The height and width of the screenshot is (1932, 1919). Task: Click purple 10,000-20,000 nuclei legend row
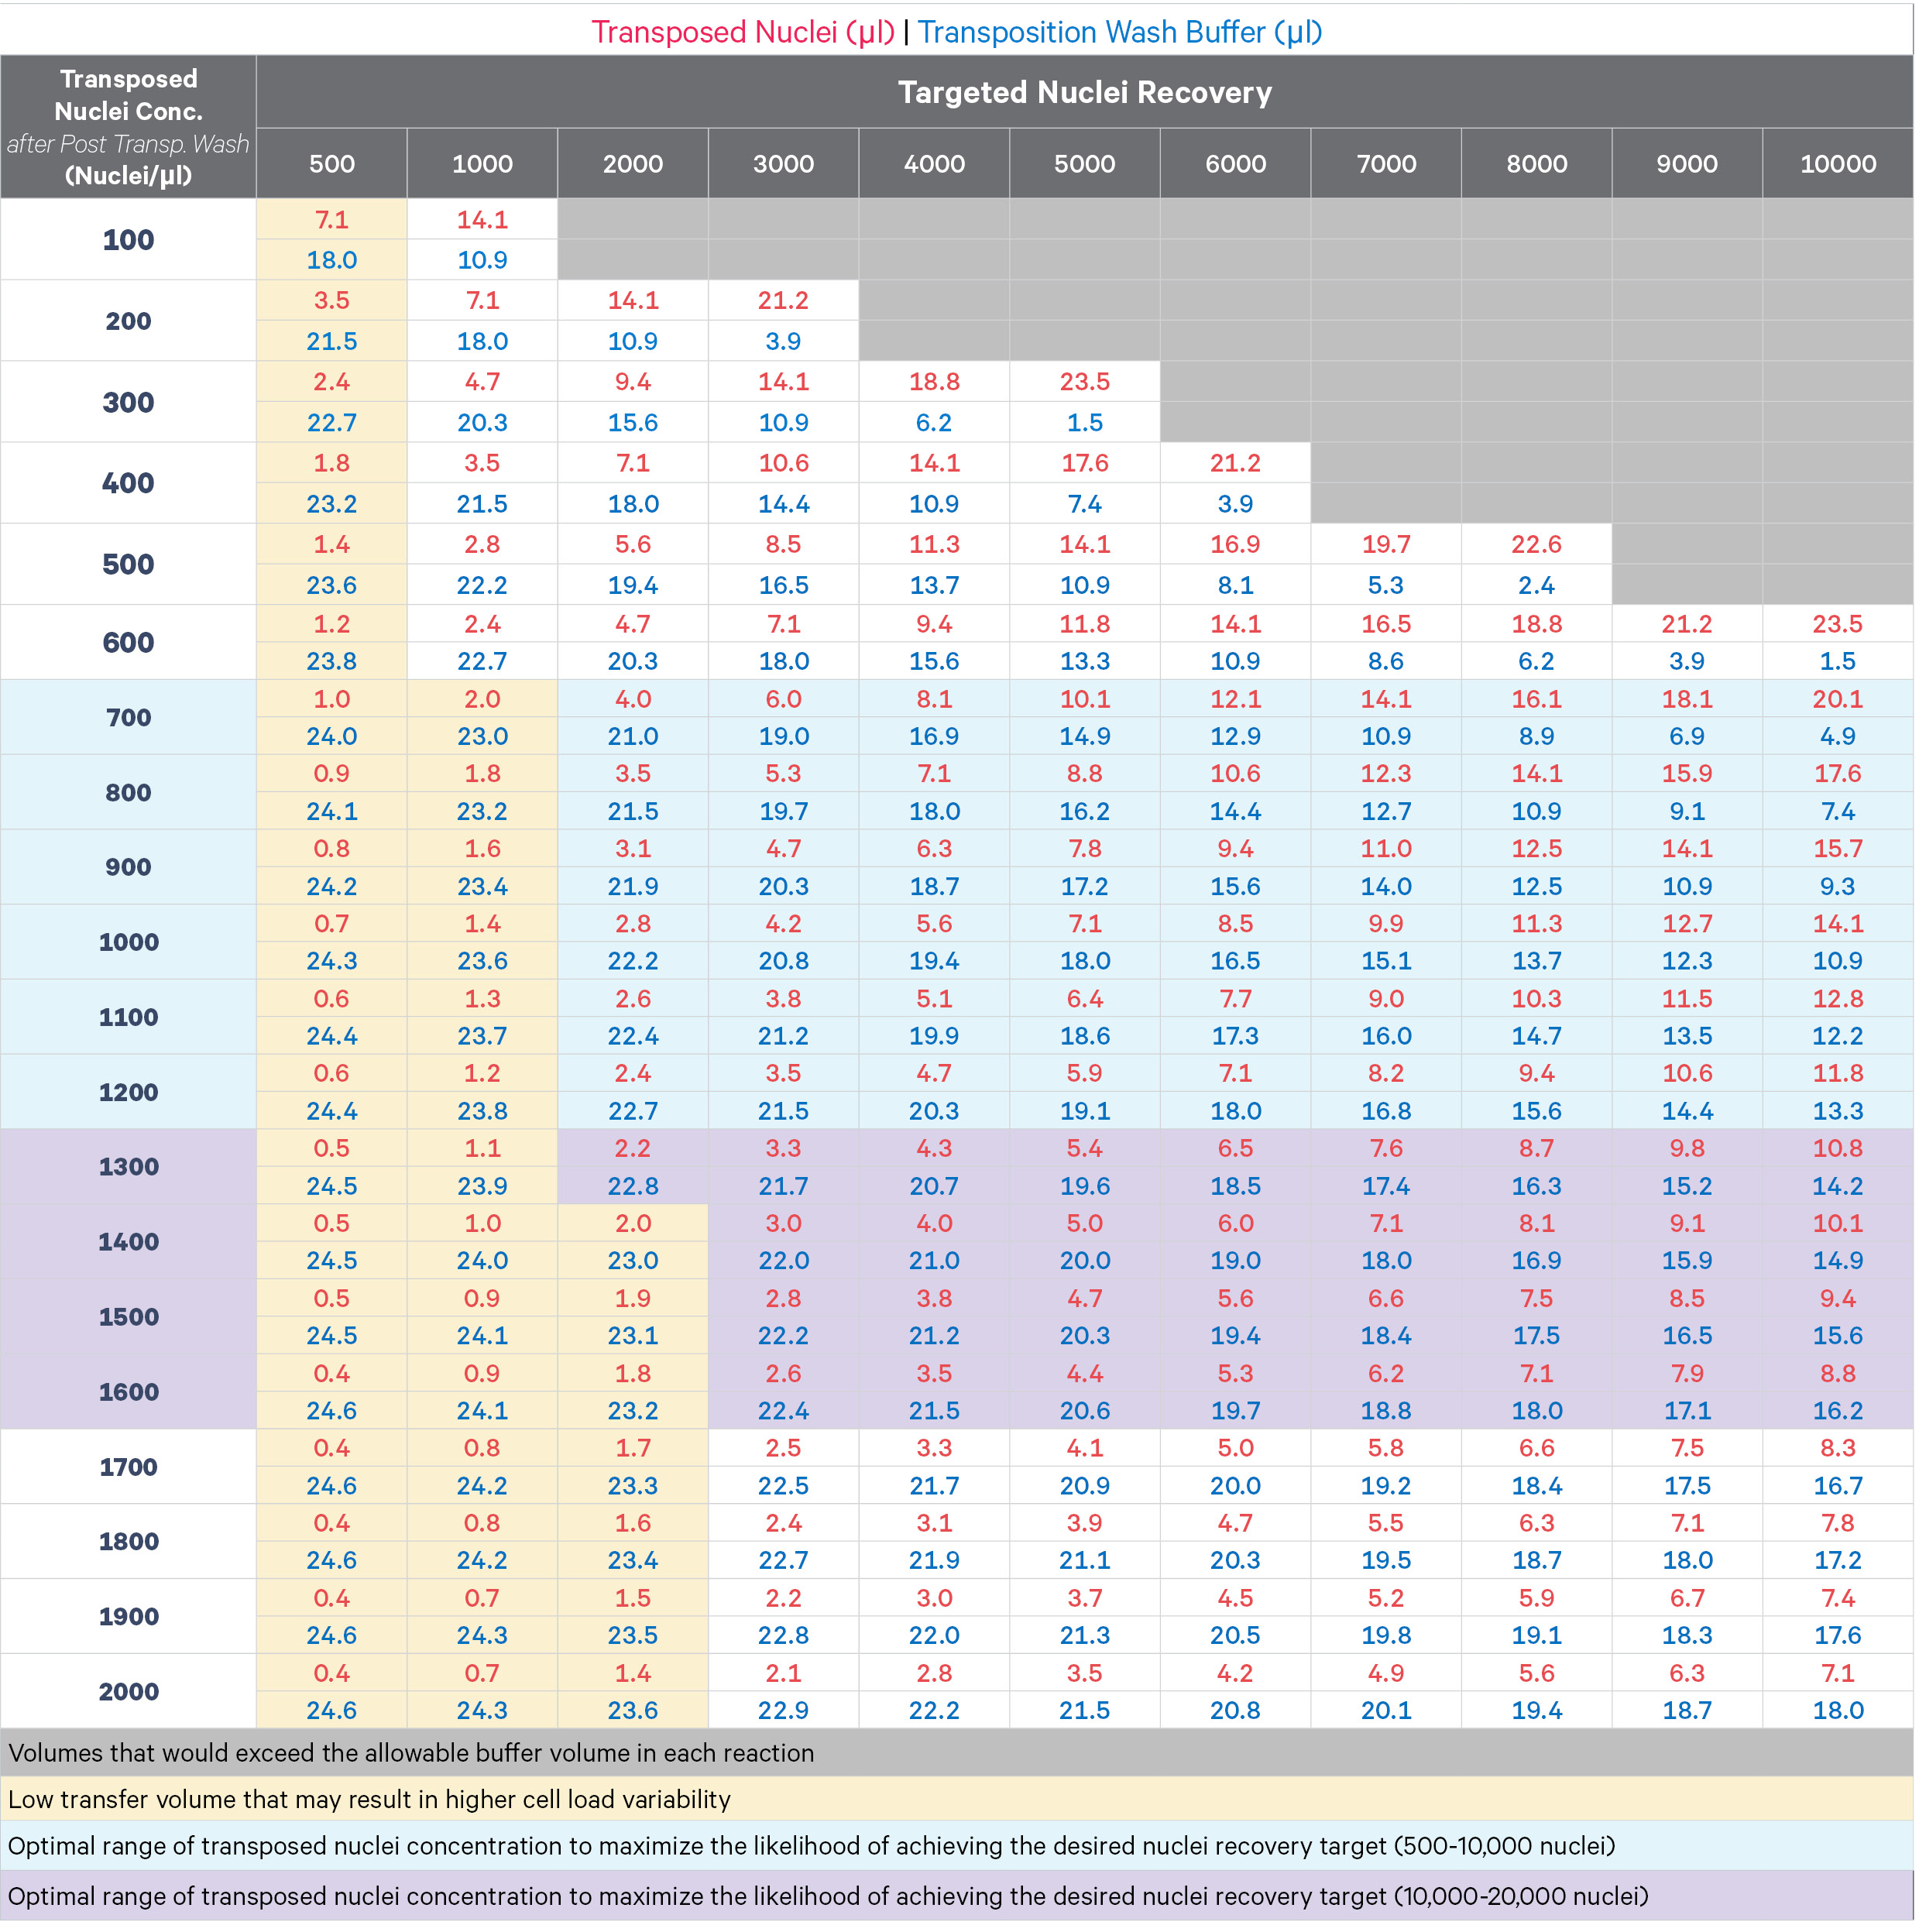(x=827, y=1896)
